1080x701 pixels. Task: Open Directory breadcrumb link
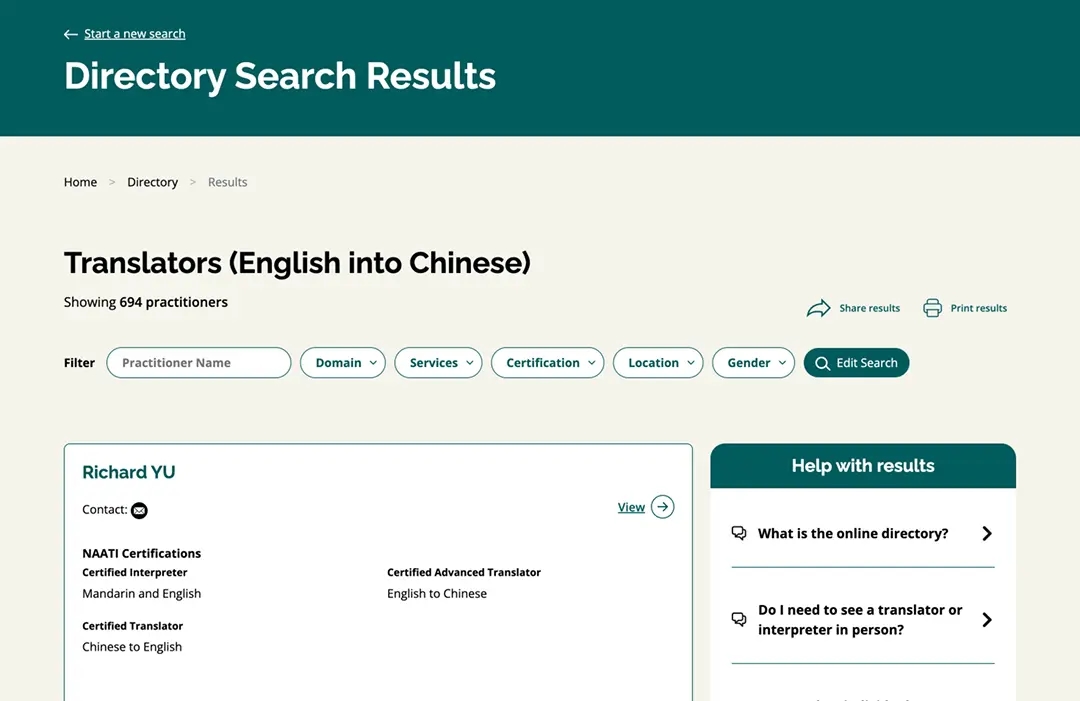pos(152,182)
